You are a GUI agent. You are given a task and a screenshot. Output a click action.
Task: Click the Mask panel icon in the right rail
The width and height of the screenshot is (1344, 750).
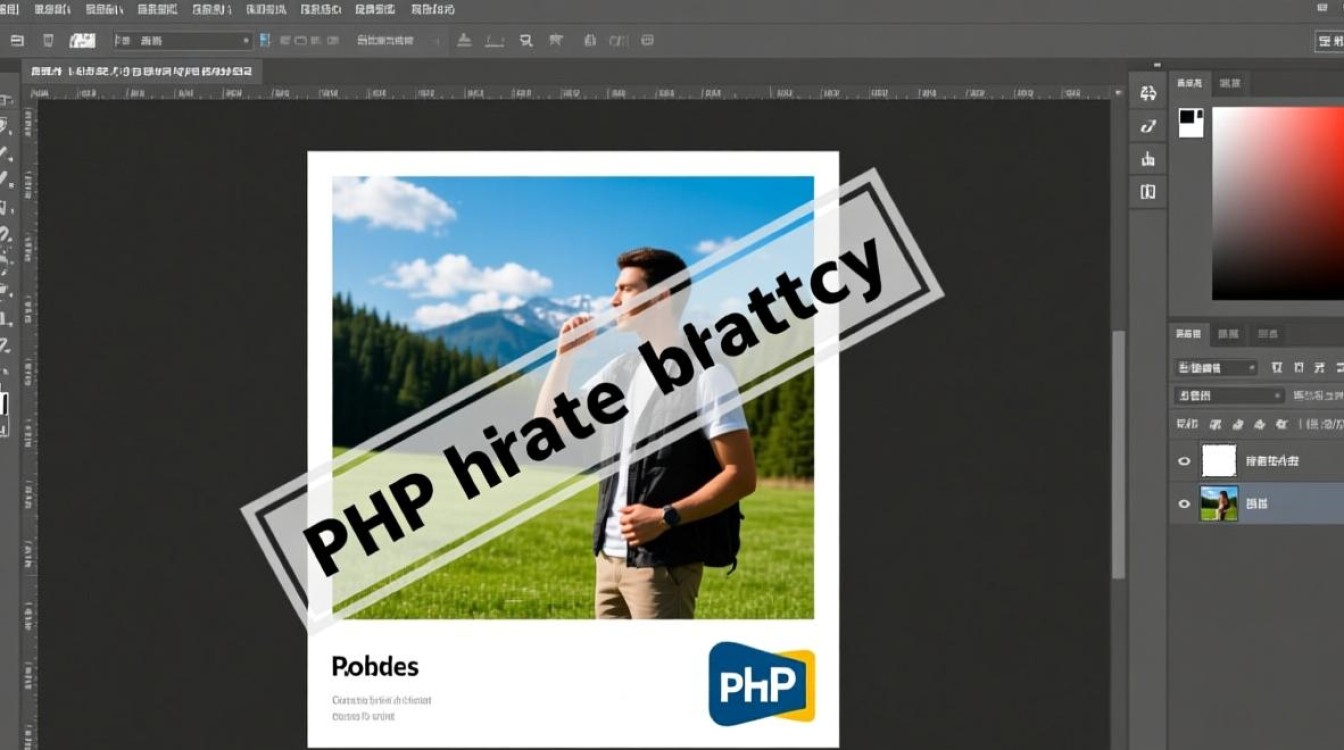click(1146, 192)
